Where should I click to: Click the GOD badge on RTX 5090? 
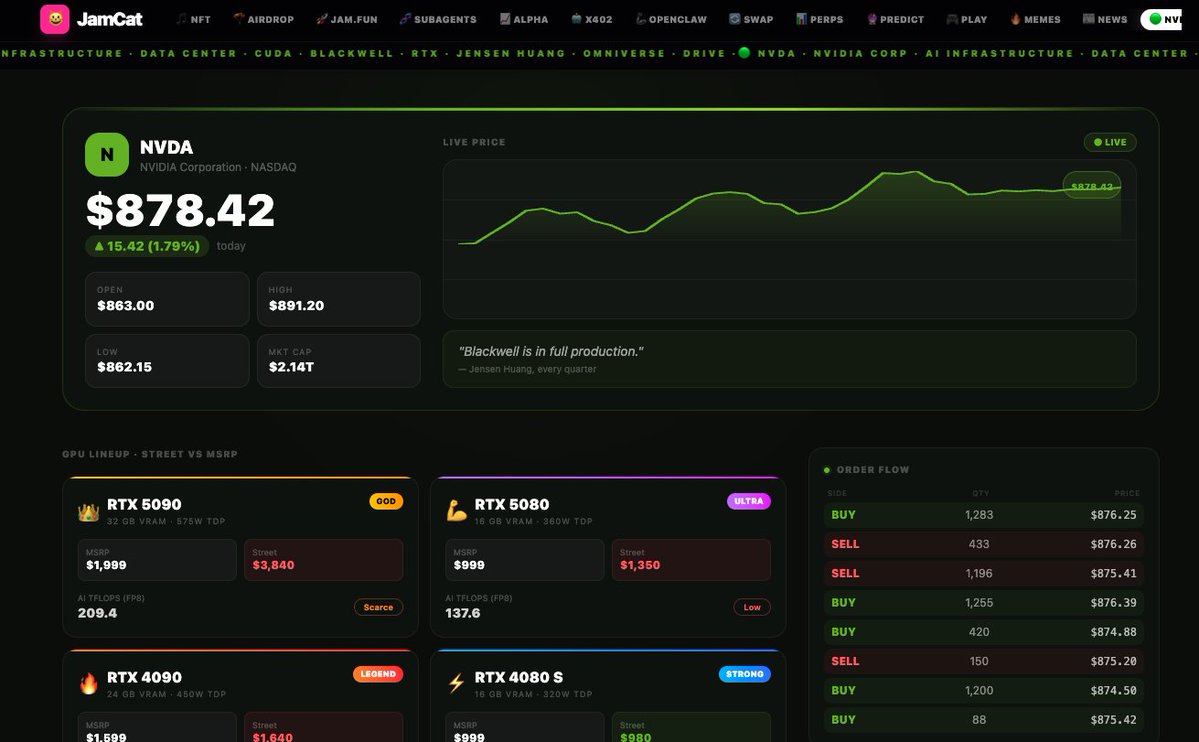point(386,501)
